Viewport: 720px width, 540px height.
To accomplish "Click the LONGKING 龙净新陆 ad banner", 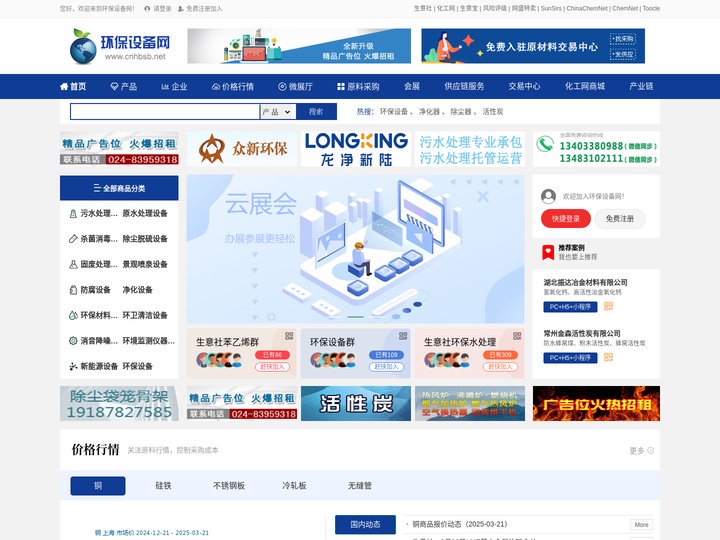I will (356, 149).
